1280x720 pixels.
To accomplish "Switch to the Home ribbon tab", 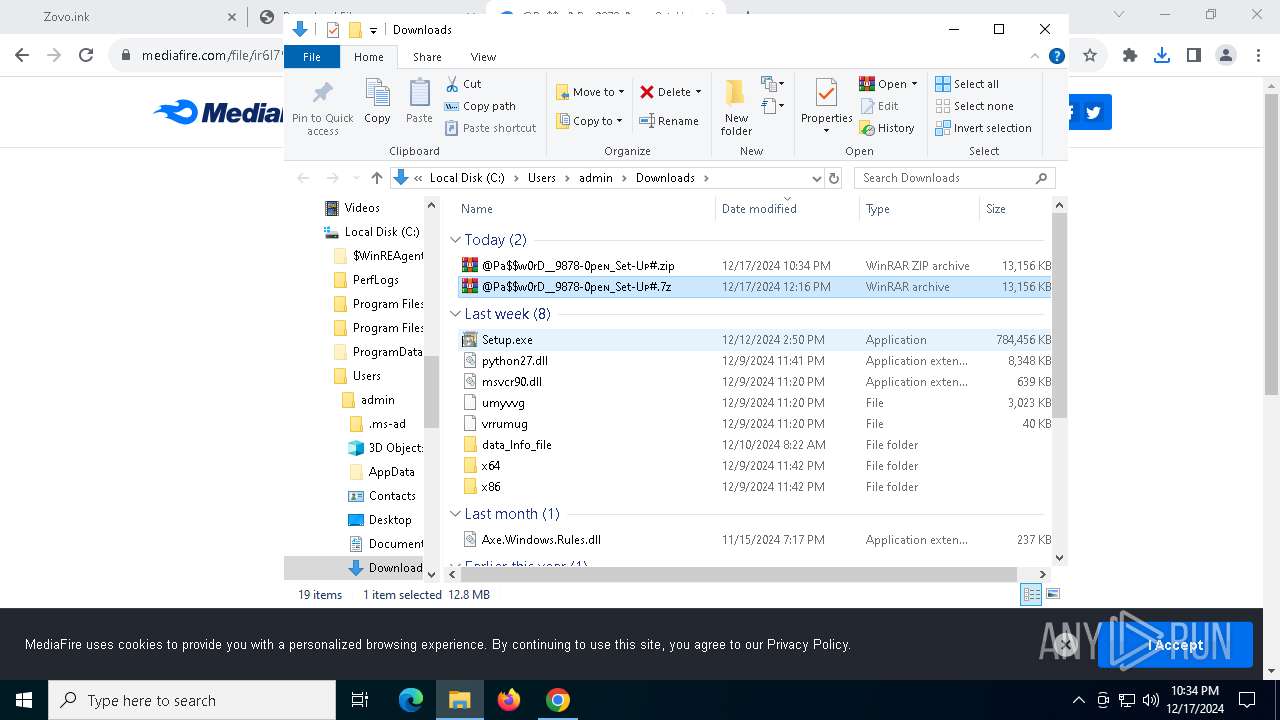I will click(x=368, y=57).
